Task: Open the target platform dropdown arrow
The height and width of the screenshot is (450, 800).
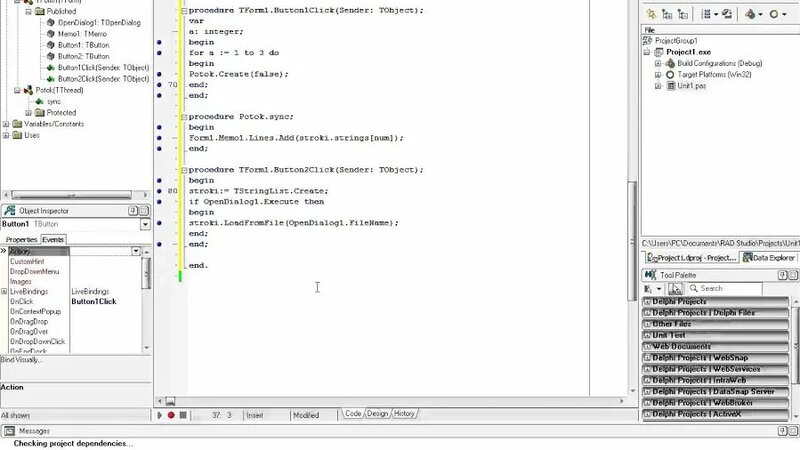Action: (784, 14)
